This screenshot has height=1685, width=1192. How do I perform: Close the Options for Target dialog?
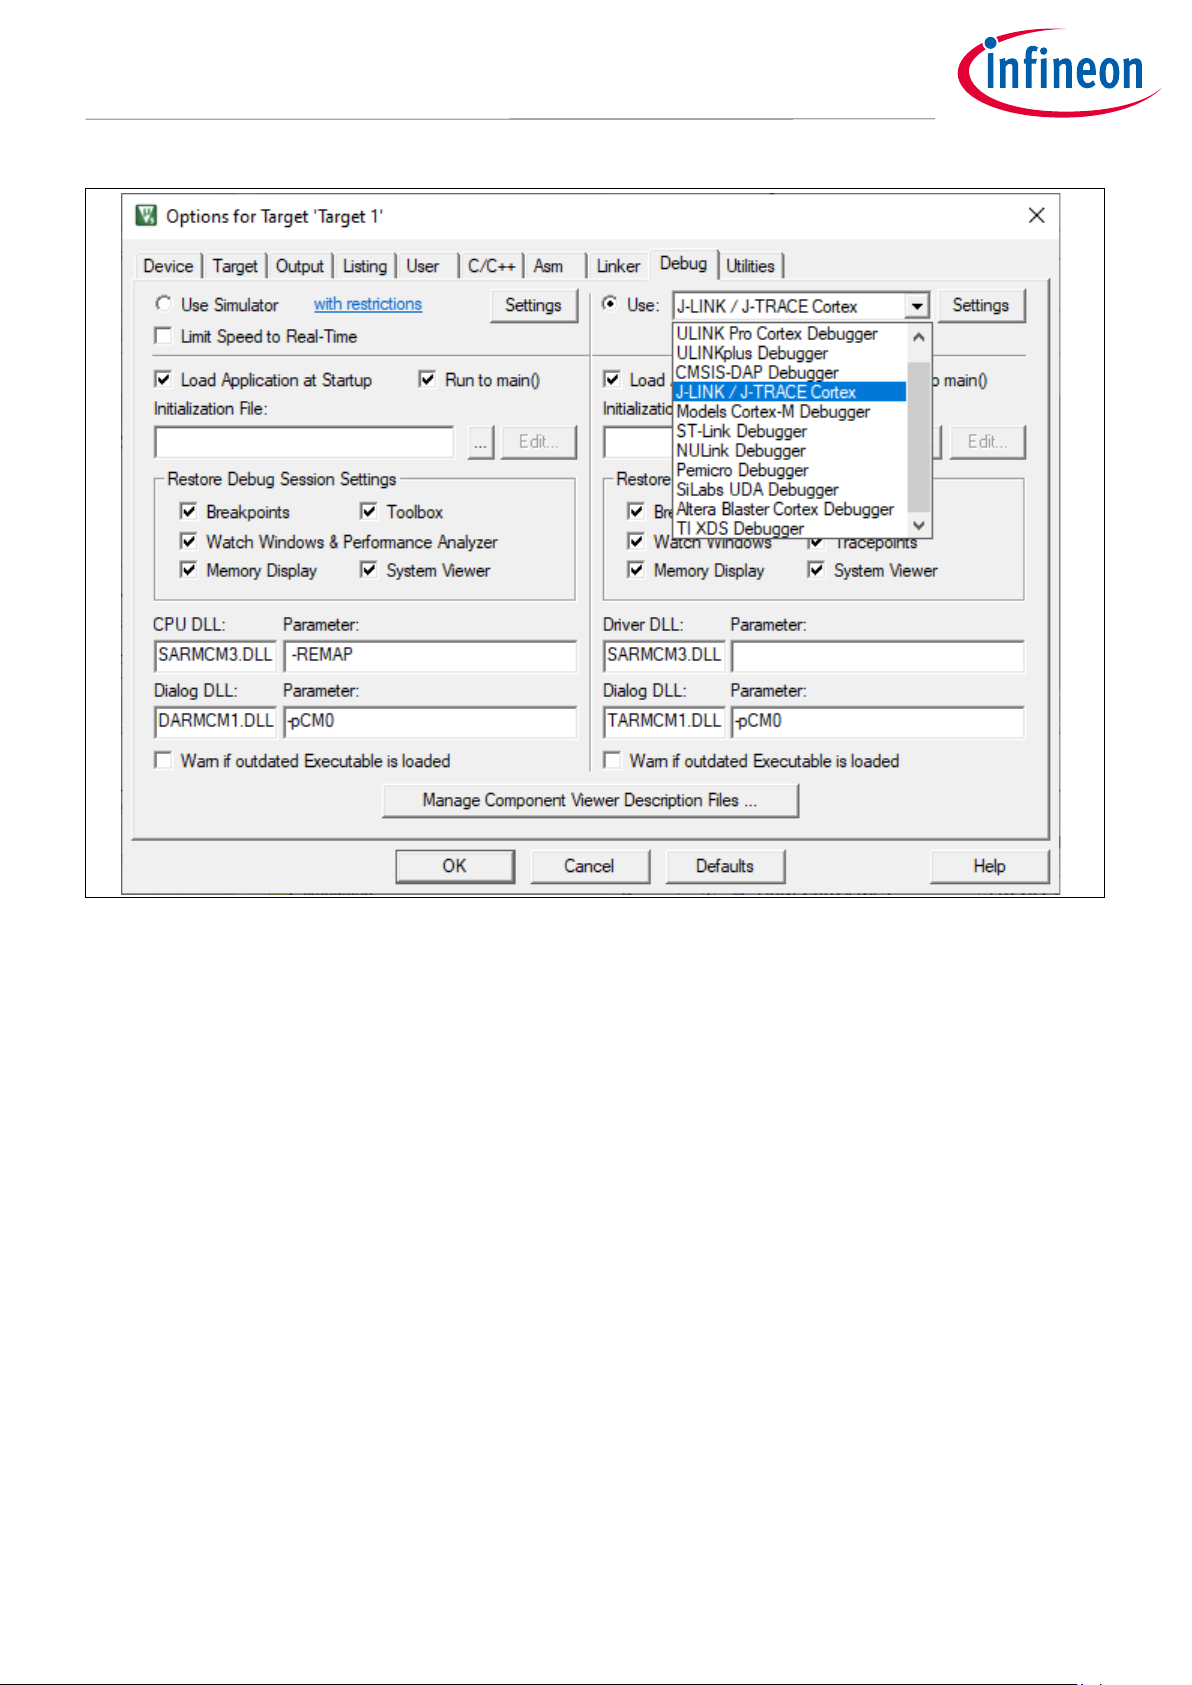(x=1036, y=216)
